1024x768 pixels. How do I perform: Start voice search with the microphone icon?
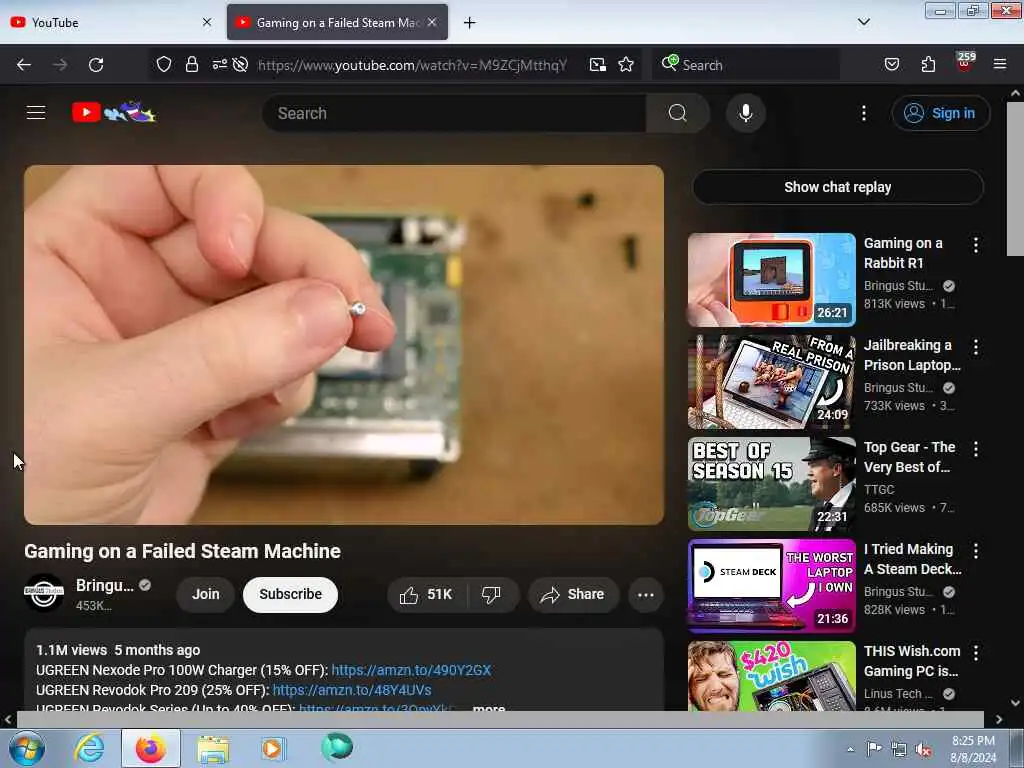(x=746, y=113)
